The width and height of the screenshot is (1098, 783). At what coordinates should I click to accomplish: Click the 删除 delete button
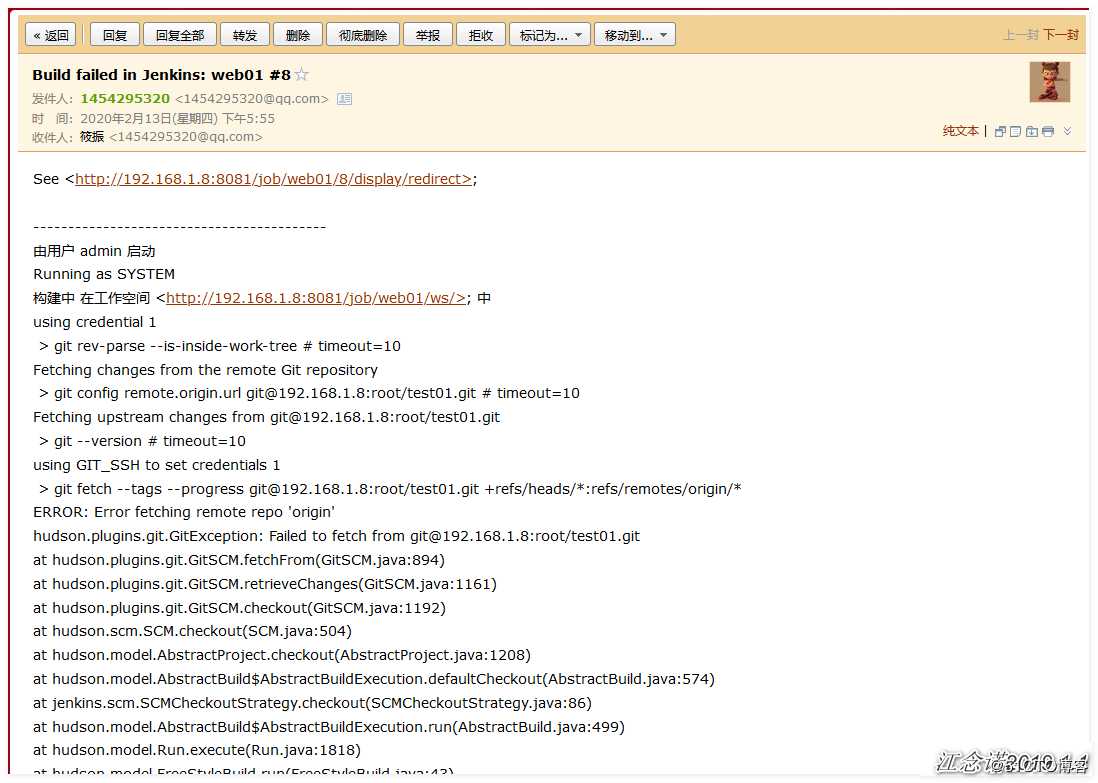(x=298, y=35)
